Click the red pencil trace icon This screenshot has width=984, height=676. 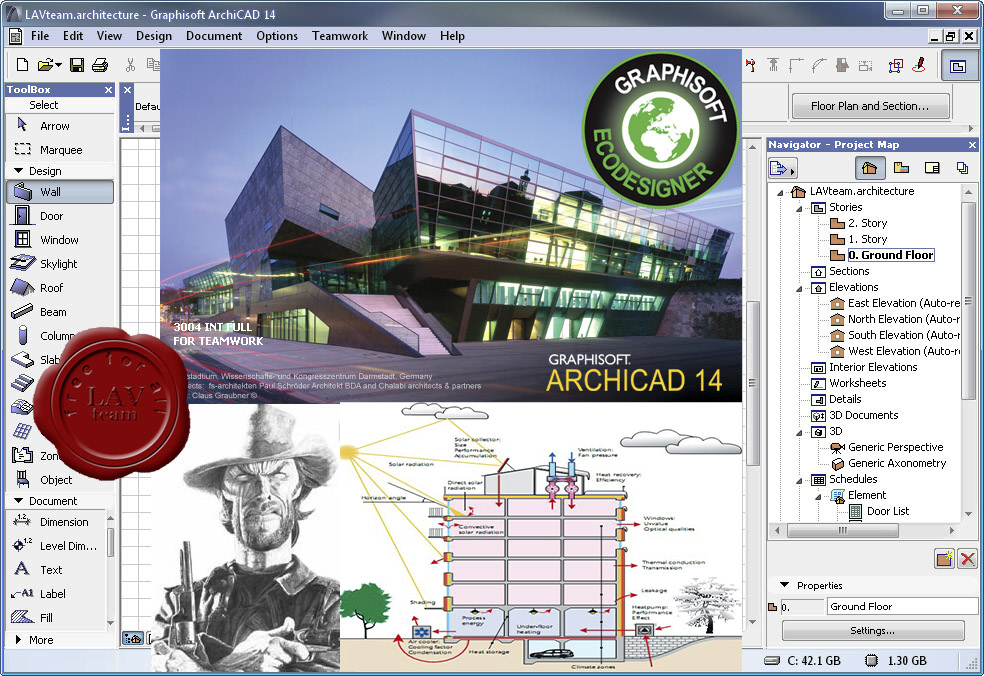click(x=919, y=65)
